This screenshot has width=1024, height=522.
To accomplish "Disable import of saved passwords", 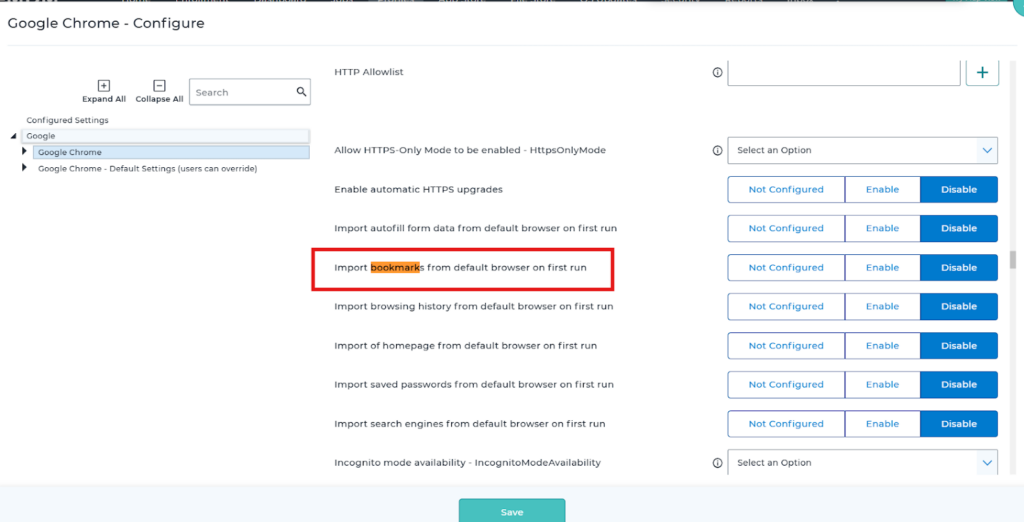I will (958, 384).
